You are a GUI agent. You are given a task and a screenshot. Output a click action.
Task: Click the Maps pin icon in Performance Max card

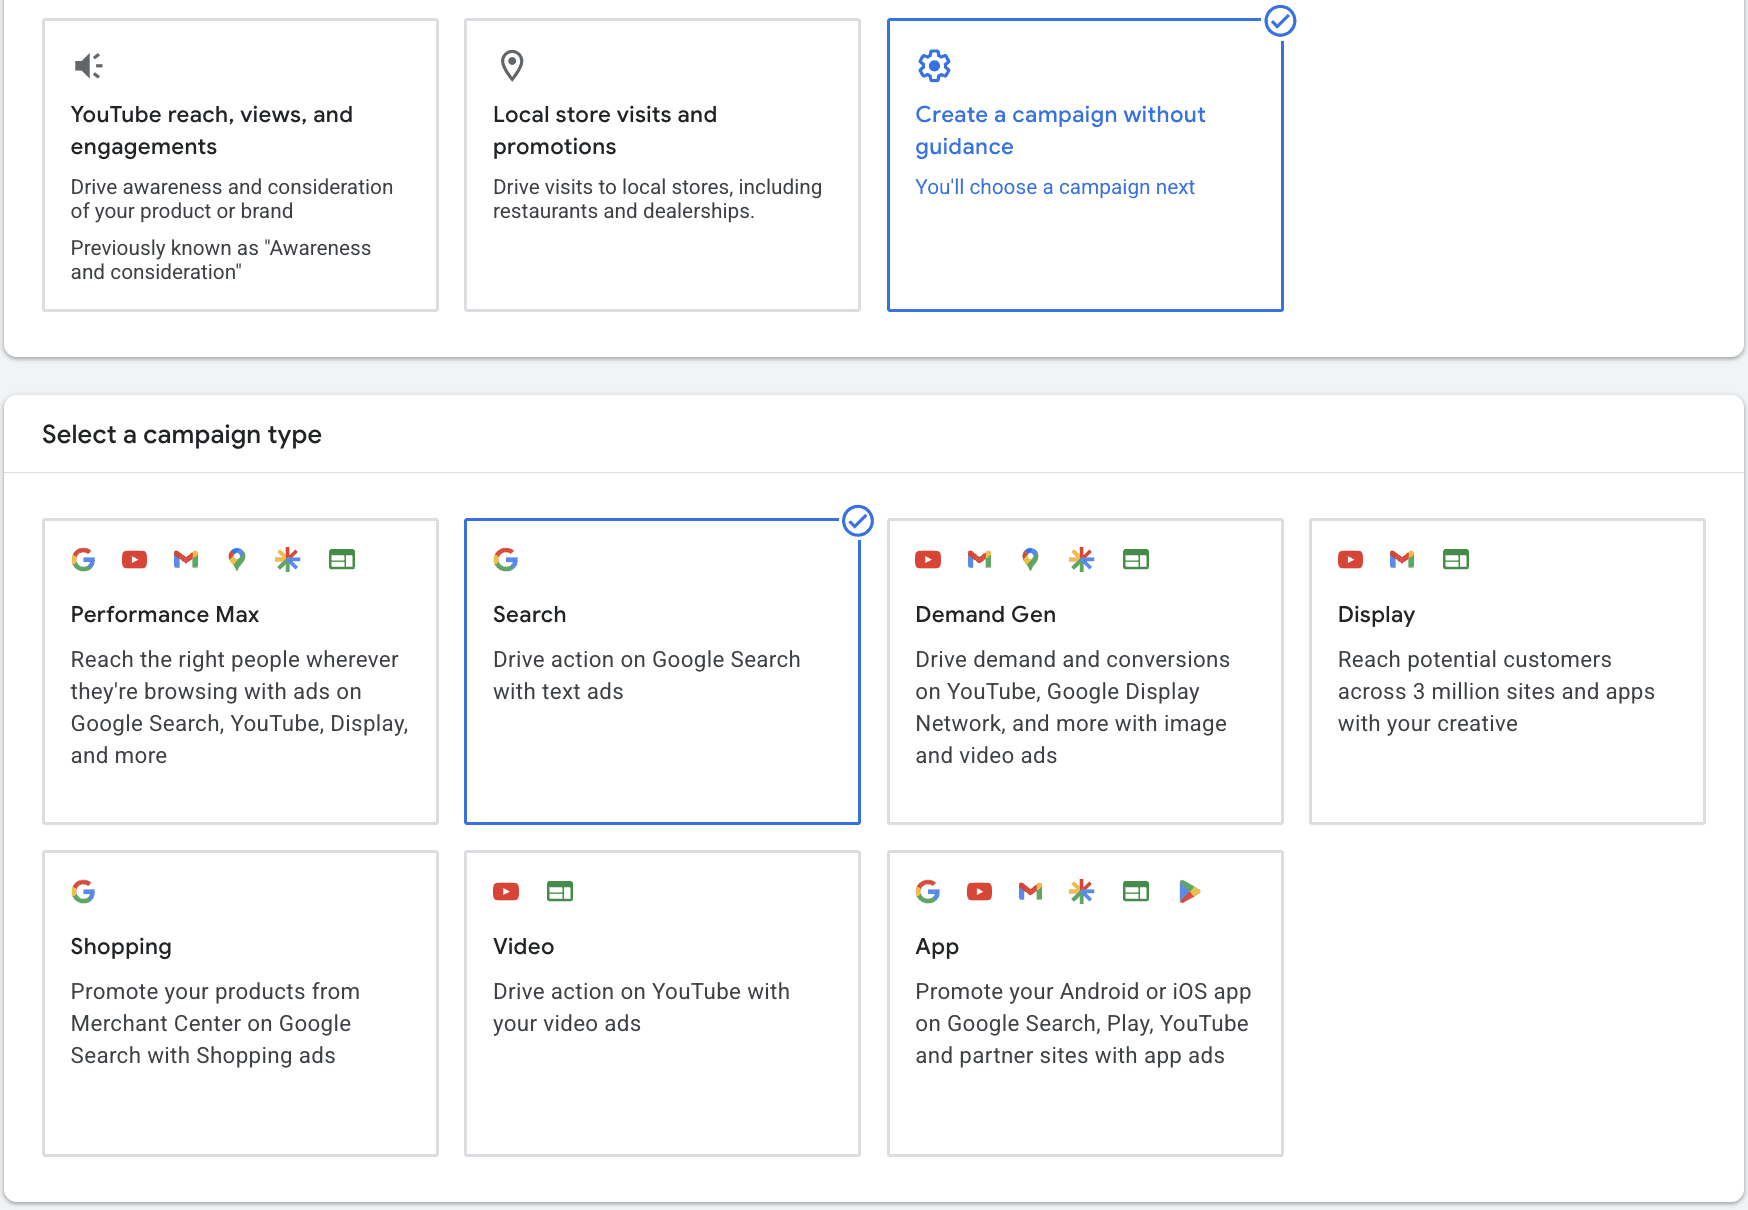coord(237,559)
